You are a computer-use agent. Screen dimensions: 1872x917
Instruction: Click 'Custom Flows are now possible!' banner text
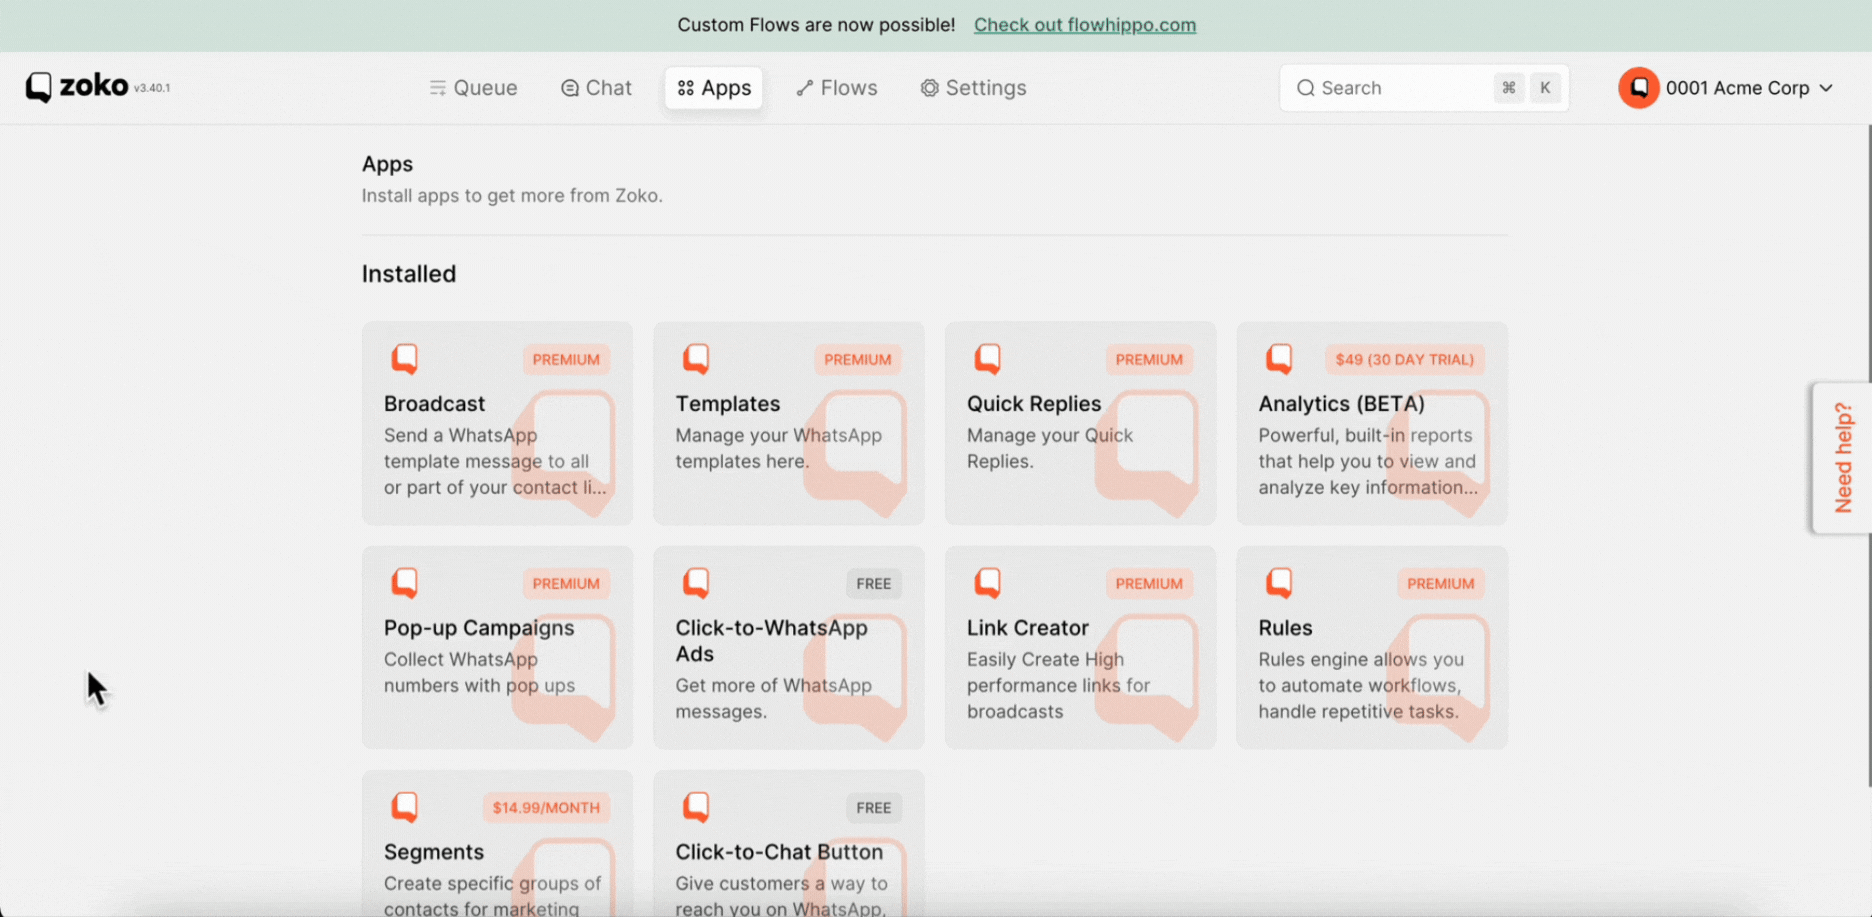pyautogui.click(x=816, y=25)
